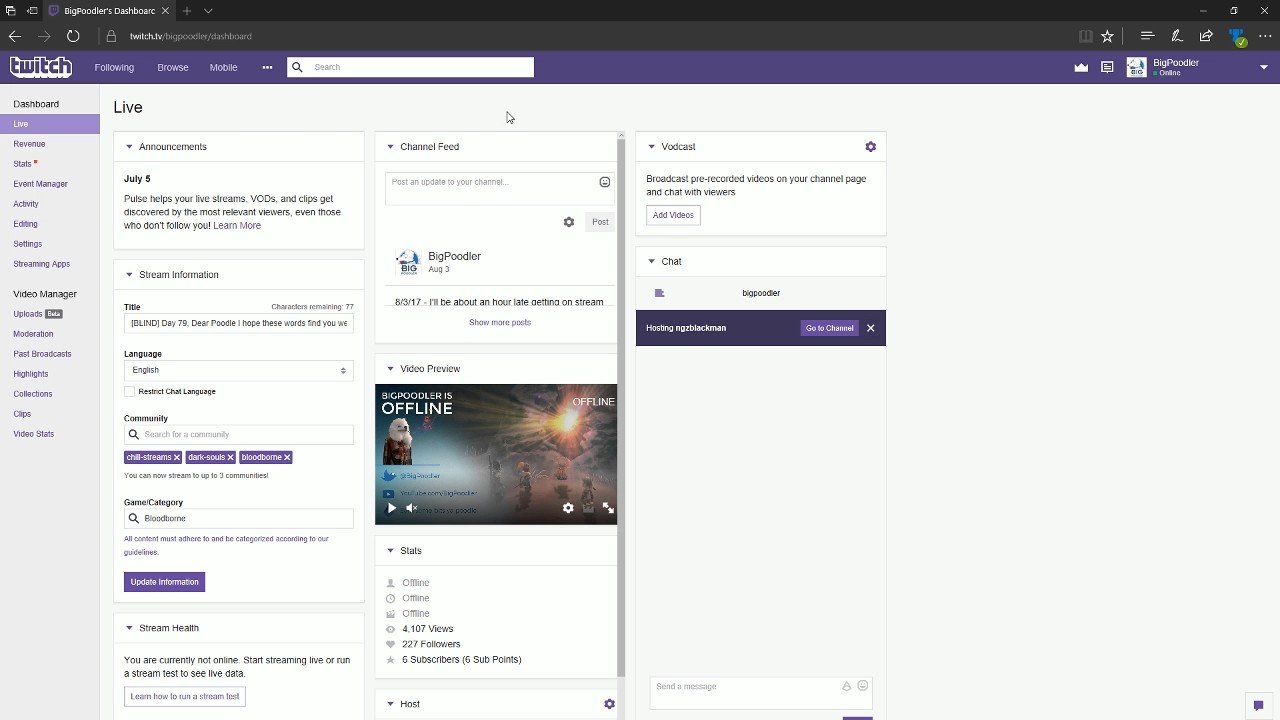Click Learn how to run a stream test

185,697
